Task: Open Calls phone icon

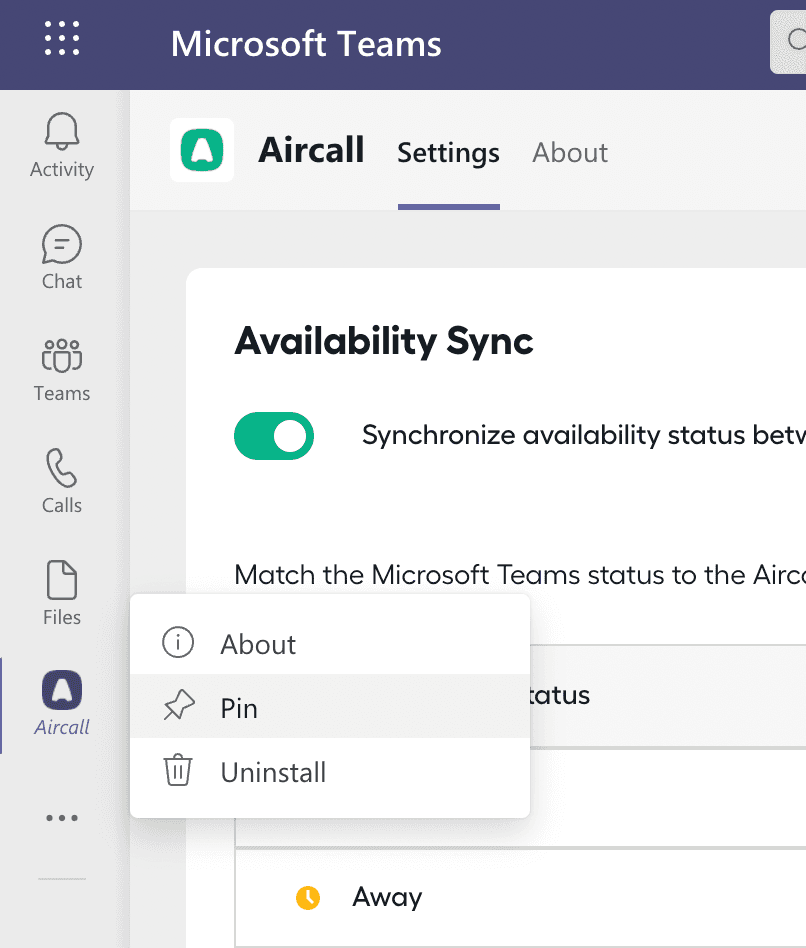Action: (62, 481)
